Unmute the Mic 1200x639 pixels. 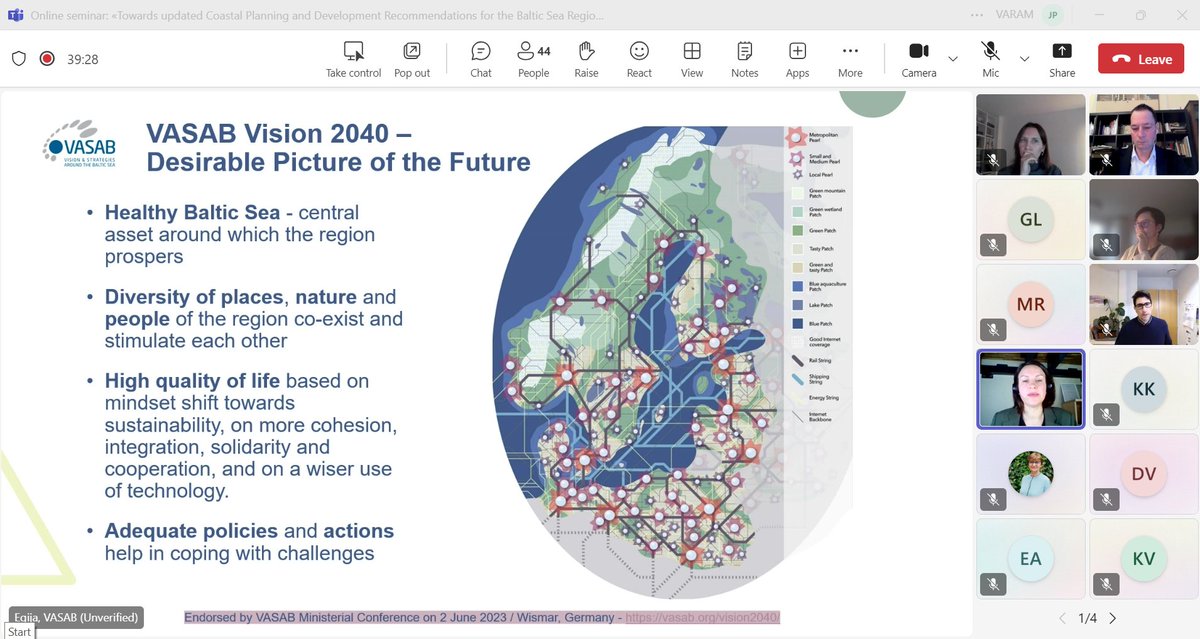point(991,59)
